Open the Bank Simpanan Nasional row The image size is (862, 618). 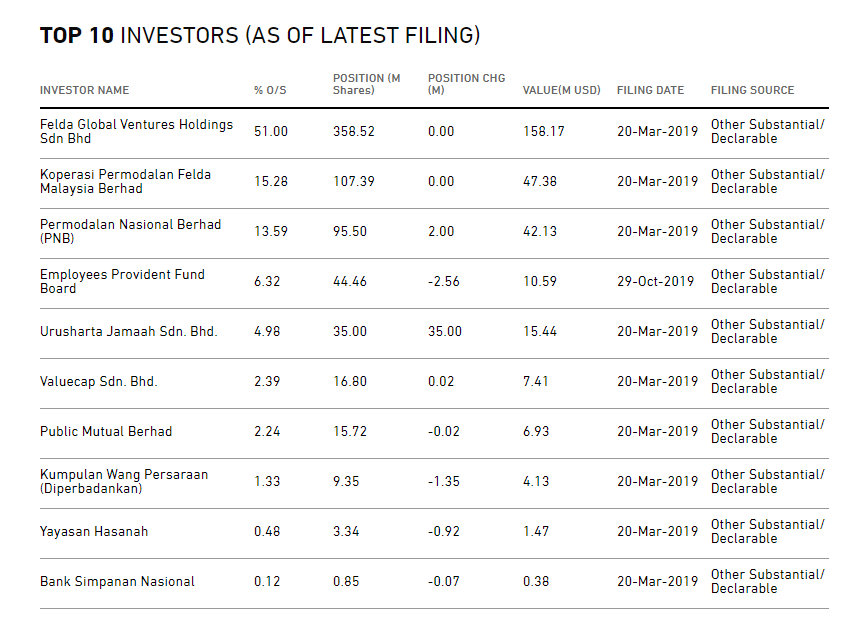pos(117,581)
